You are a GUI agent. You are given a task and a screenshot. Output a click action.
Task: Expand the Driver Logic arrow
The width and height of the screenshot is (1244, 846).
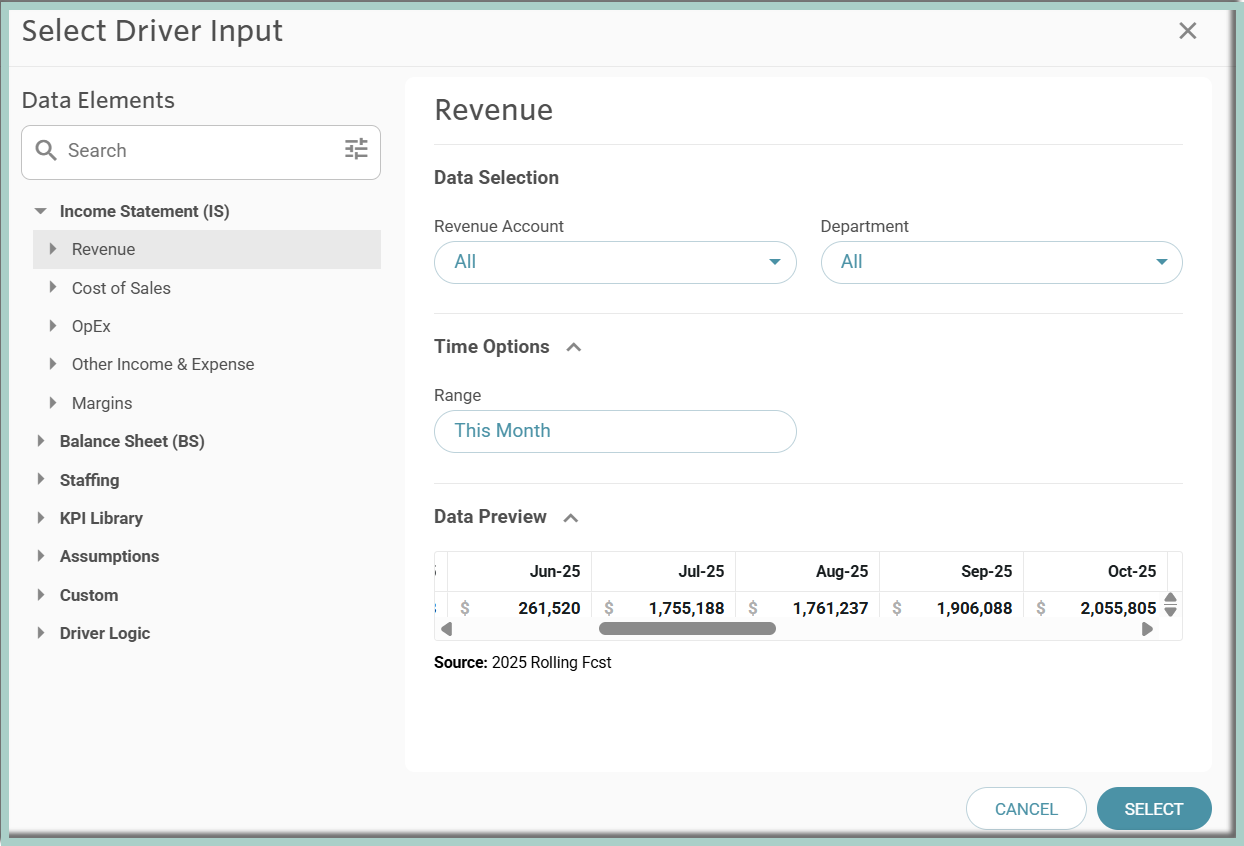[x=41, y=633]
